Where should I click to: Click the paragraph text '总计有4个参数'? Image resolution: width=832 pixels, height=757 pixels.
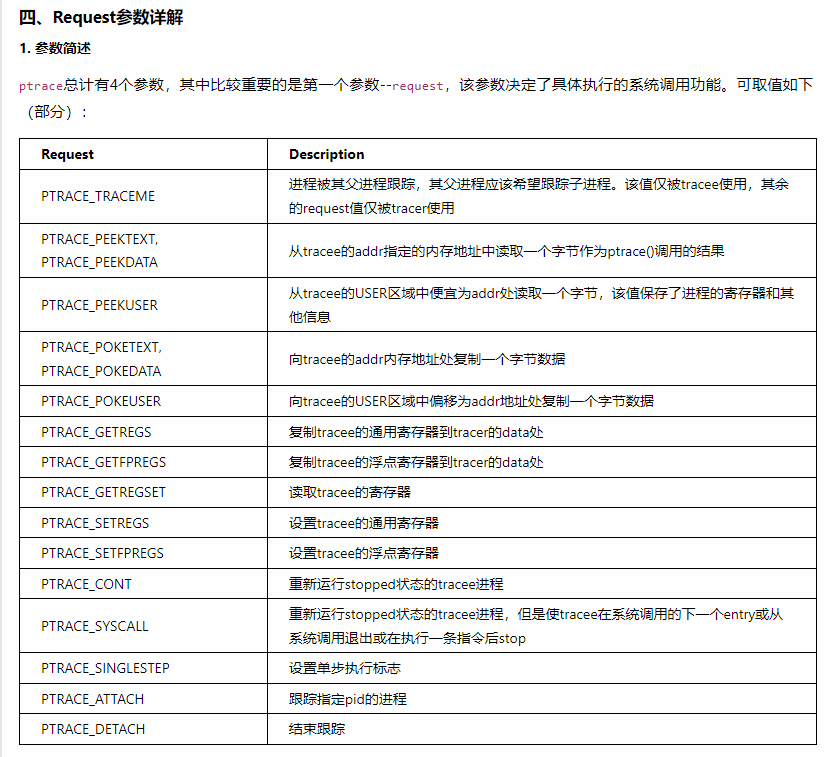tap(114, 85)
